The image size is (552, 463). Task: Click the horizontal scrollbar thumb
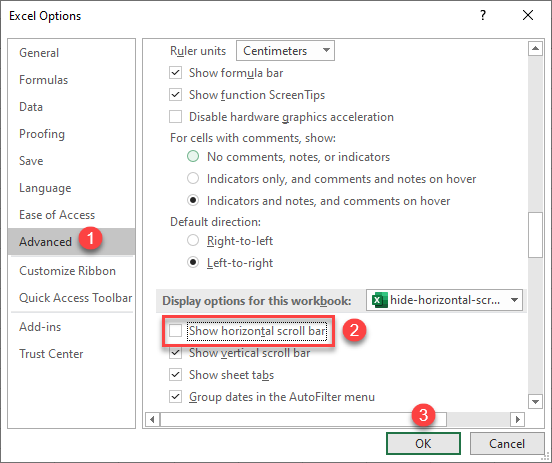[303, 419]
